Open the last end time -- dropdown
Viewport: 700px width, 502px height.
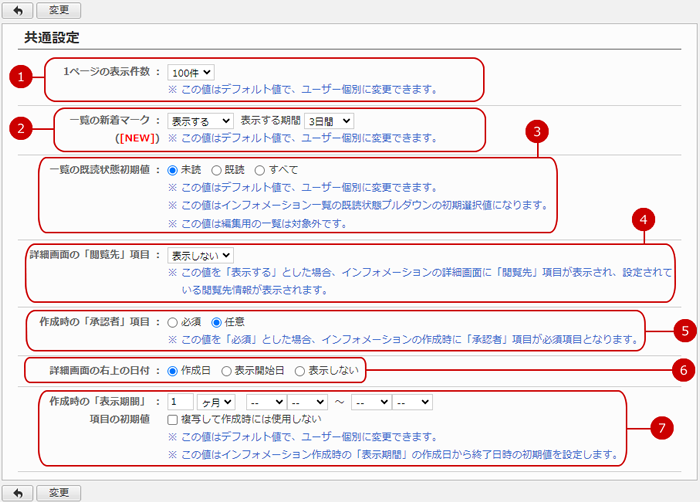412,402
